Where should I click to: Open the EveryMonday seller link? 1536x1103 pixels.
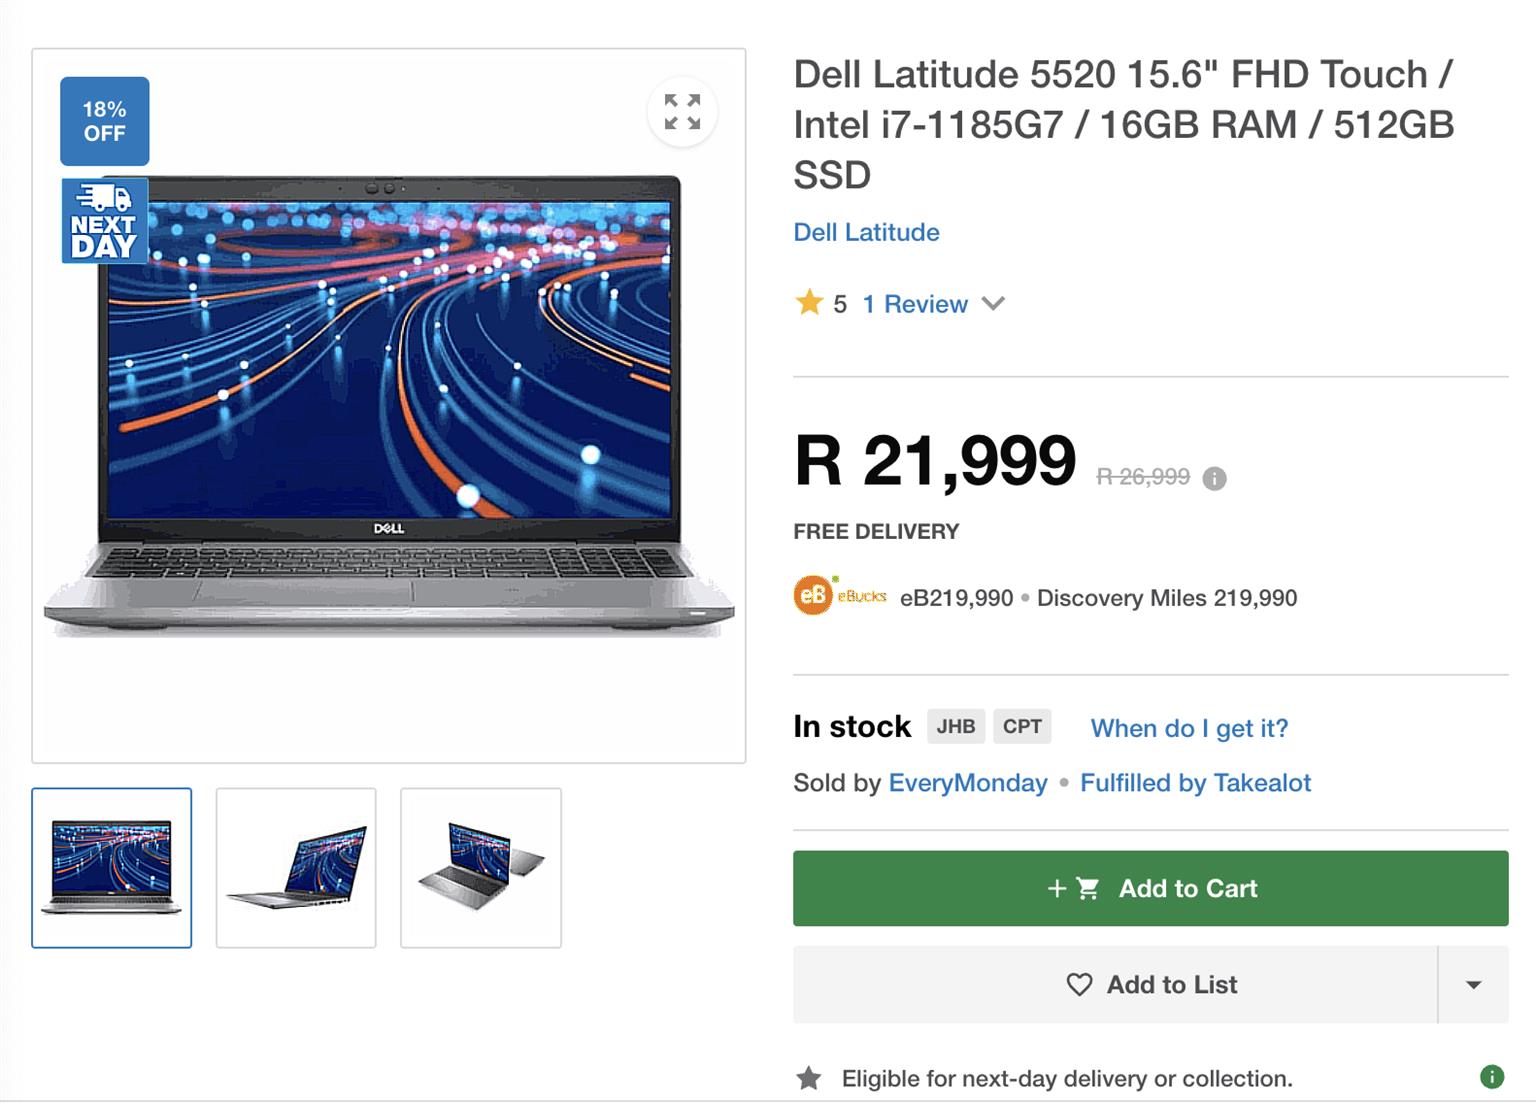coord(967,783)
